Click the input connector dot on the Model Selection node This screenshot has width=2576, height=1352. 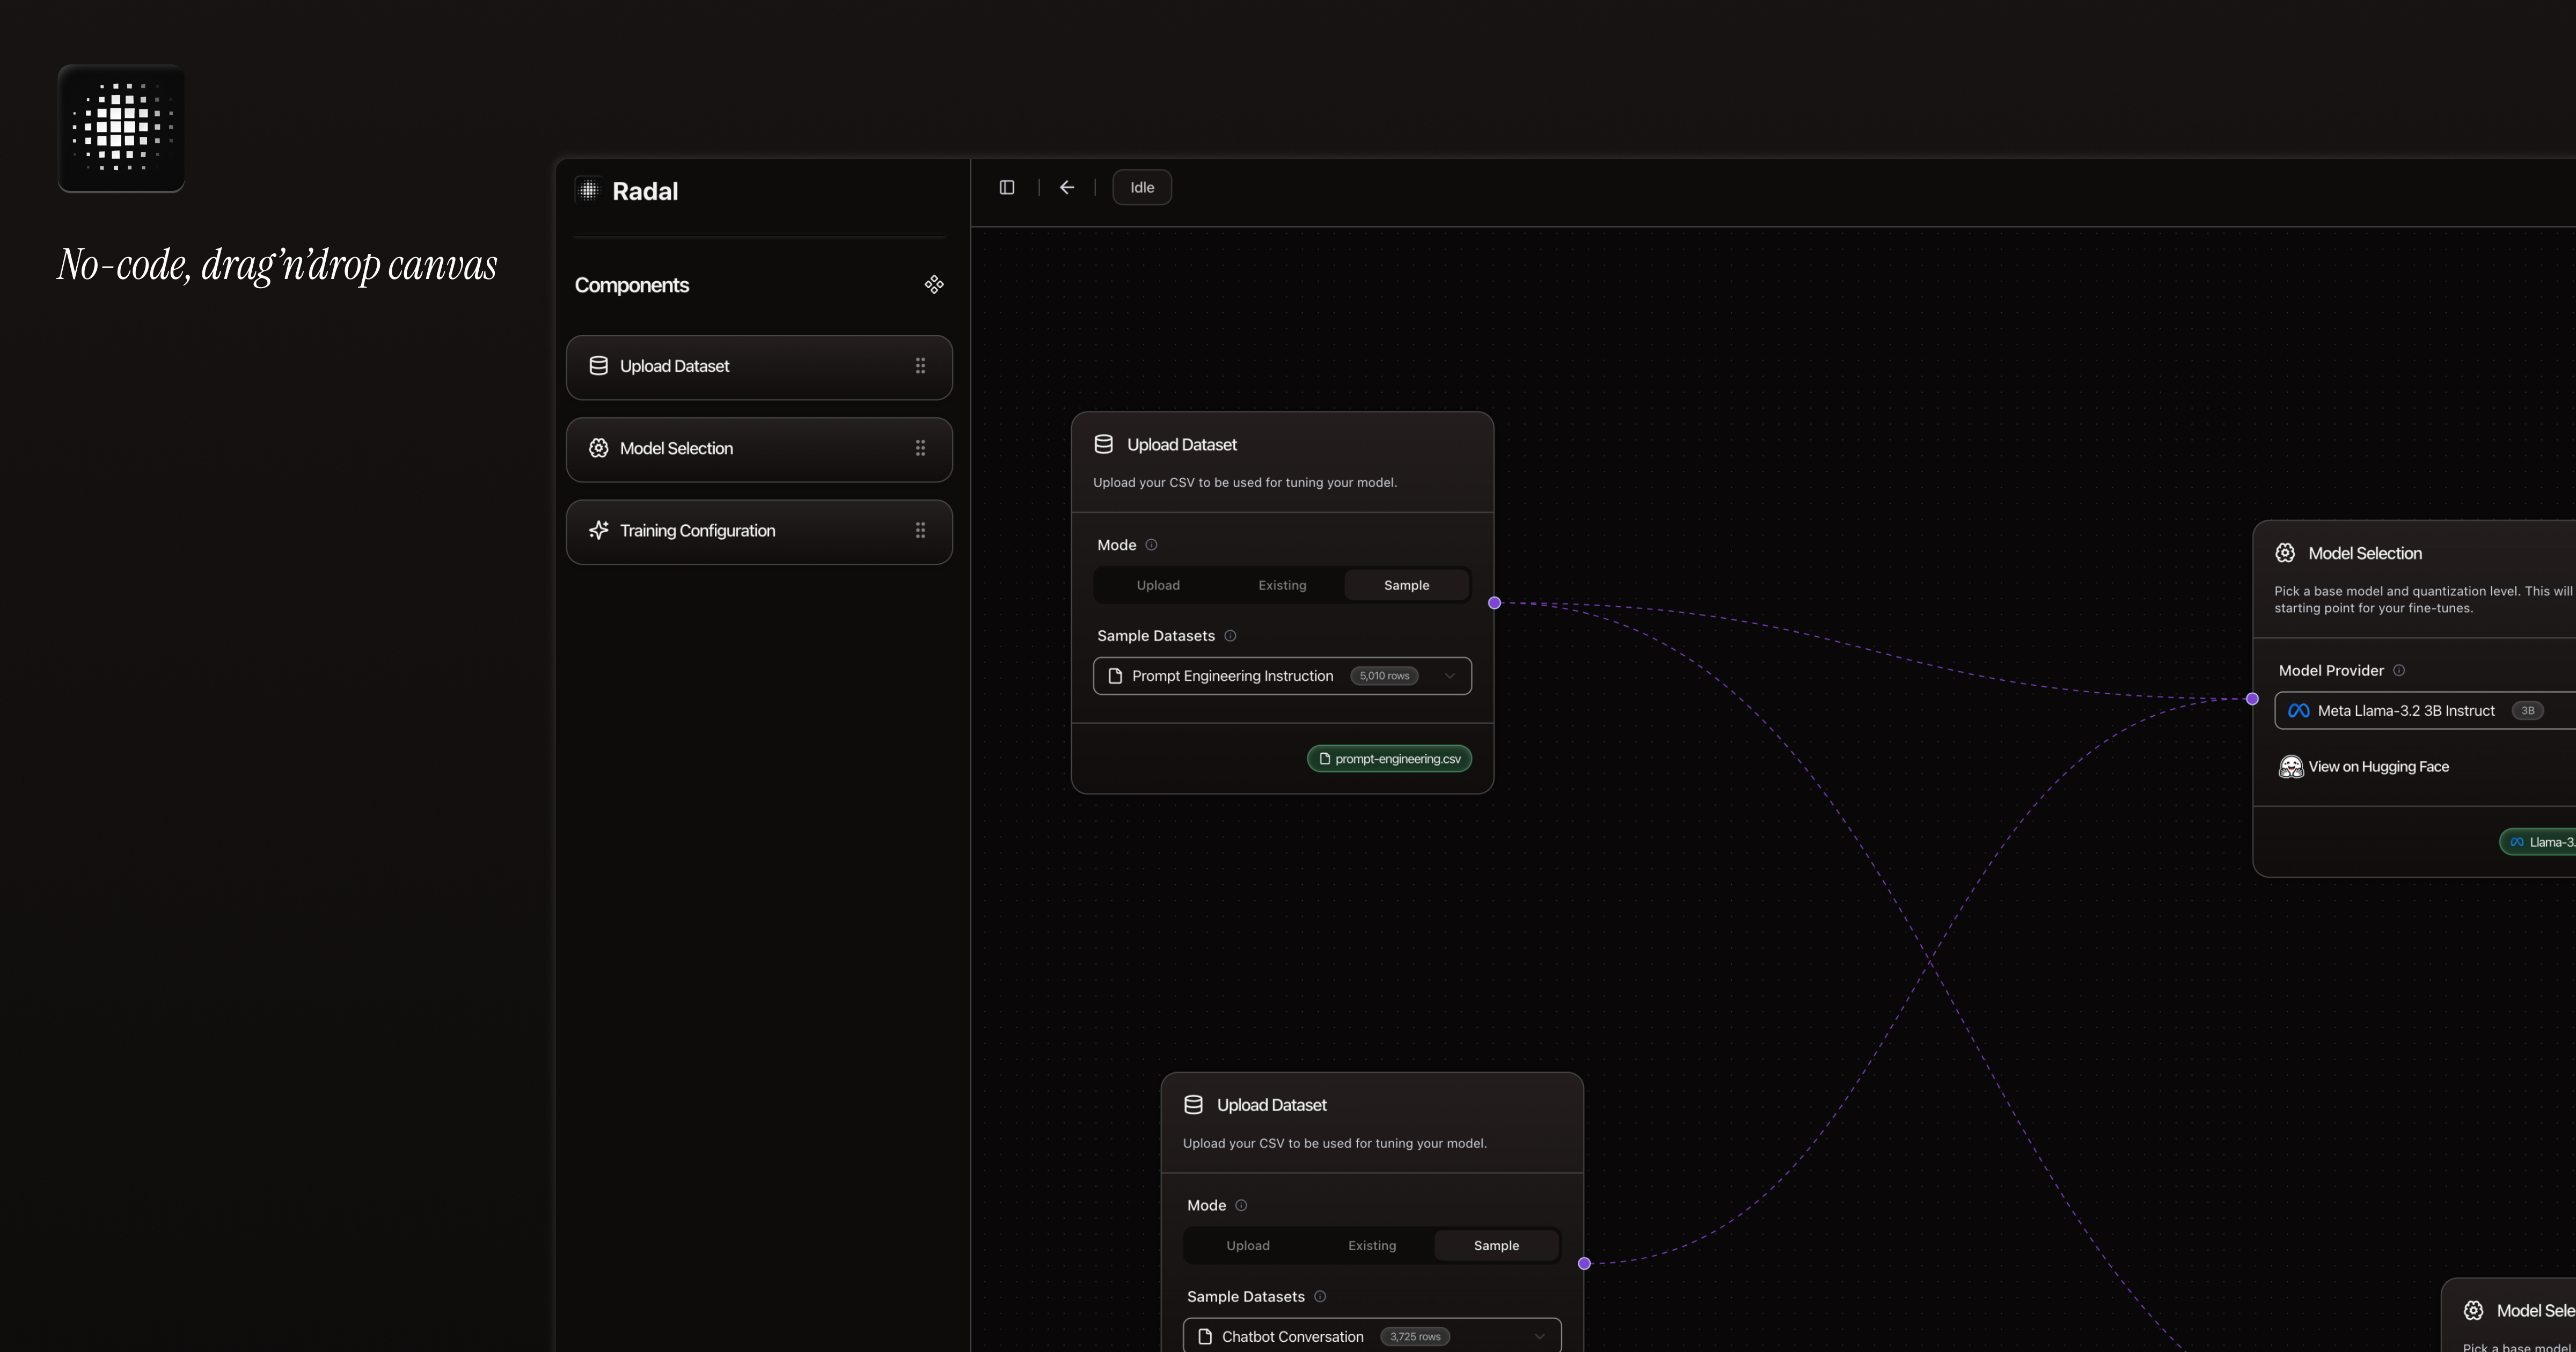coord(2252,699)
